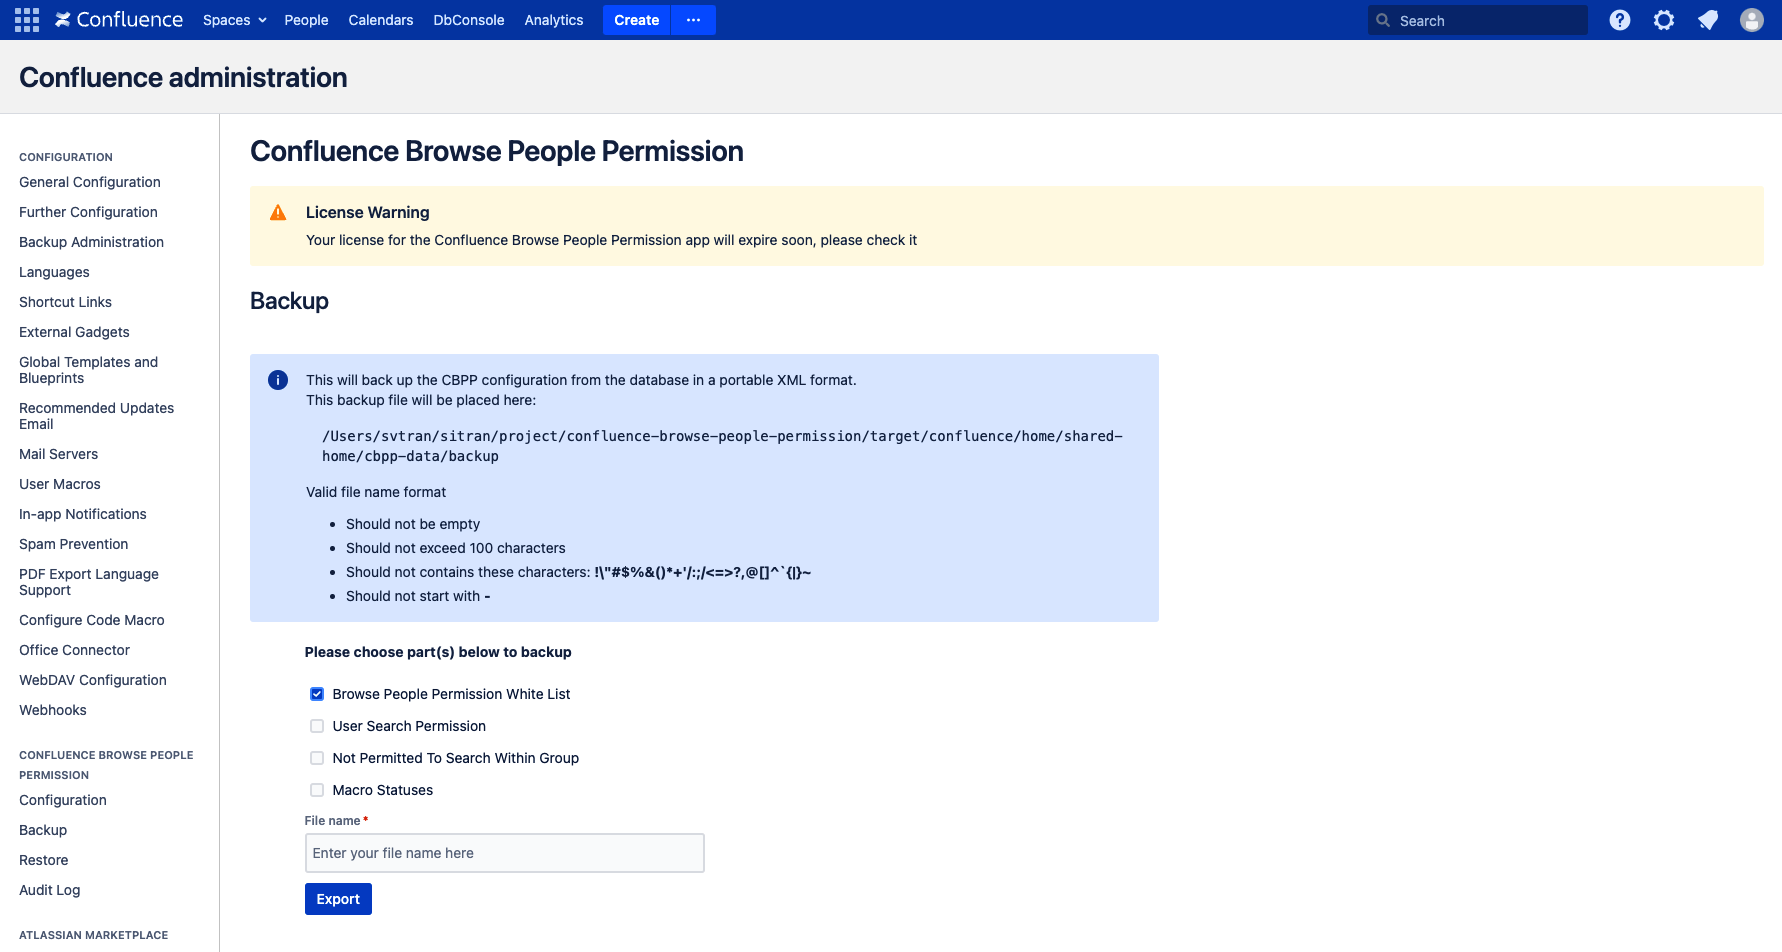Image resolution: width=1782 pixels, height=952 pixels.
Task: Enable the User Search Permission checkbox
Action: 317,726
